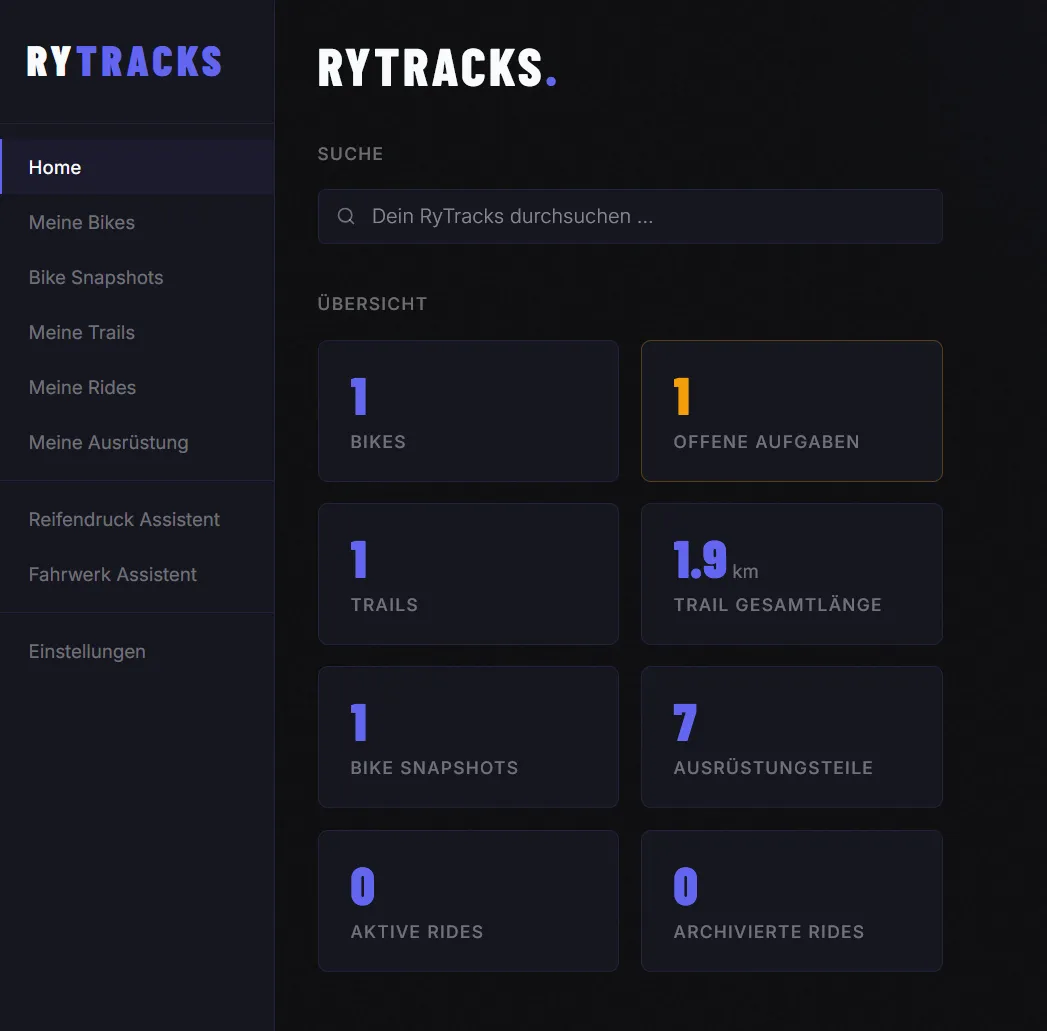Open Bike Snapshots from the navigation
The height and width of the screenshot is (1031, 1047).
click(95, 277)
